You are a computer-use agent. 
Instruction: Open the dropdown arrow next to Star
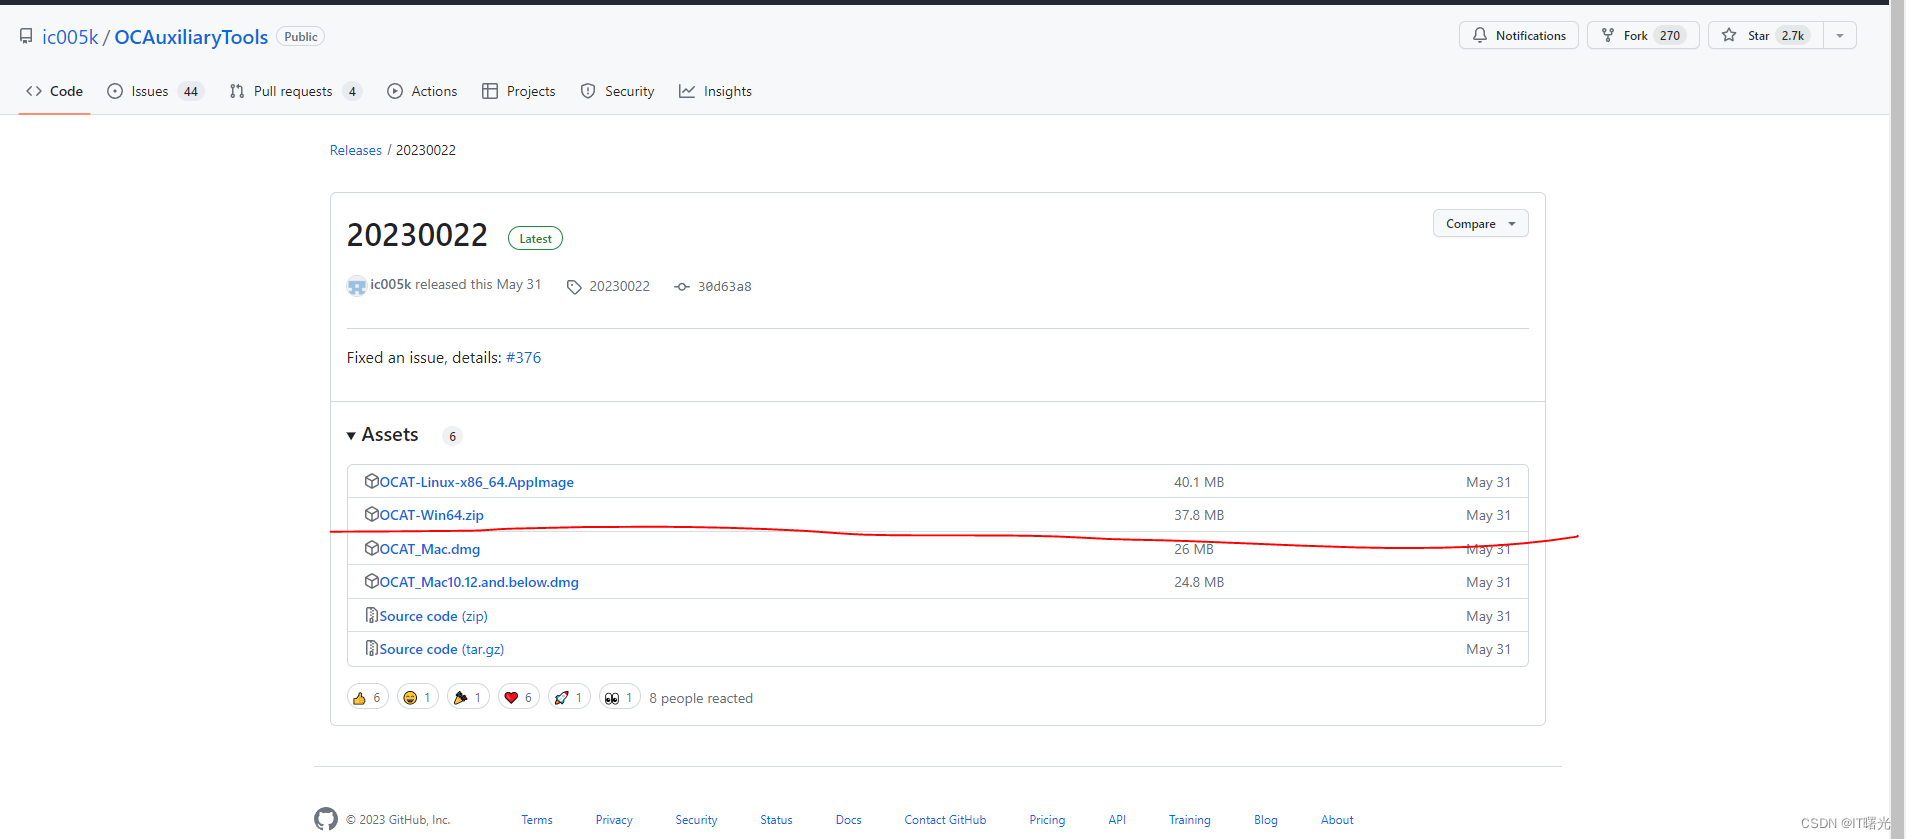point(1840,35)
